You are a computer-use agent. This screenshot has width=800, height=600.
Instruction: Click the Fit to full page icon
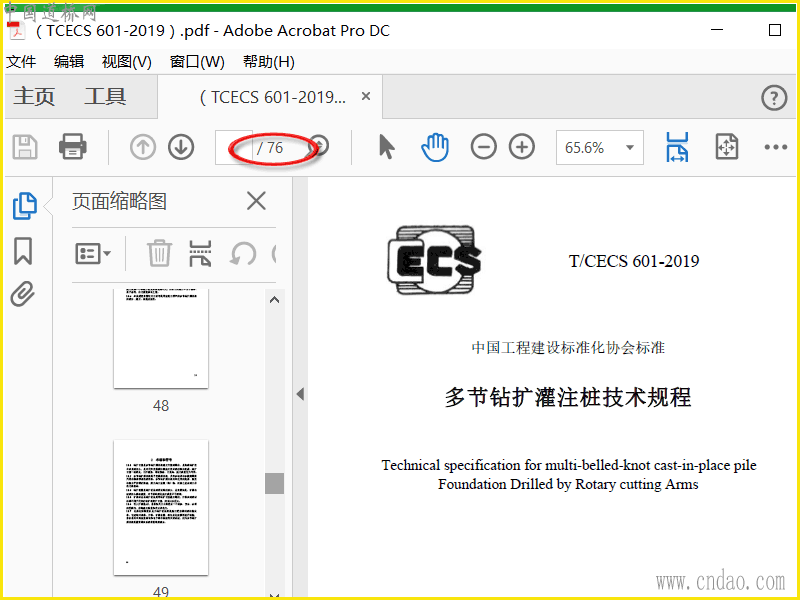click(x=727, y=147)
